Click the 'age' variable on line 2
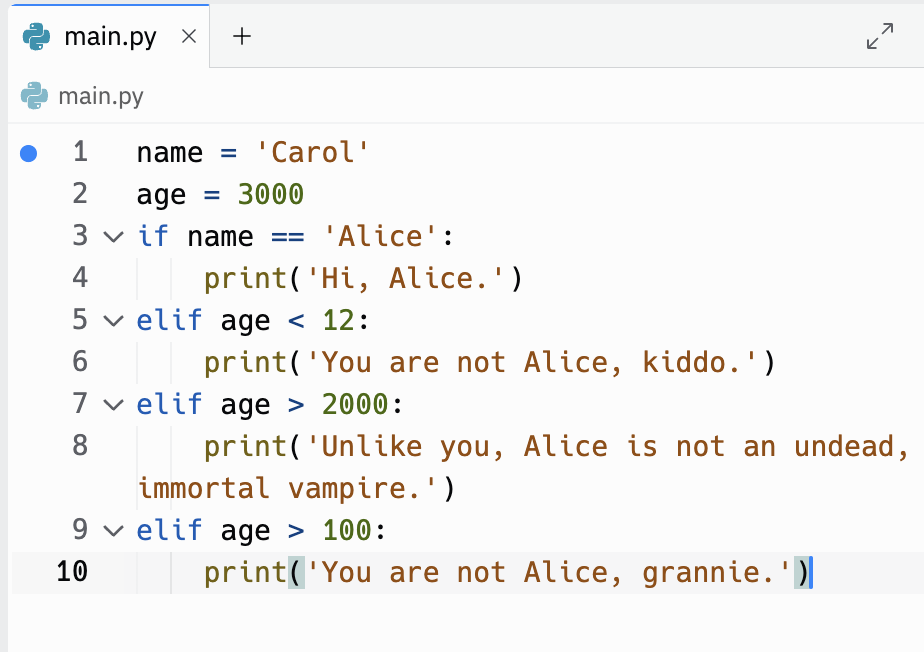 click(161, 196)
